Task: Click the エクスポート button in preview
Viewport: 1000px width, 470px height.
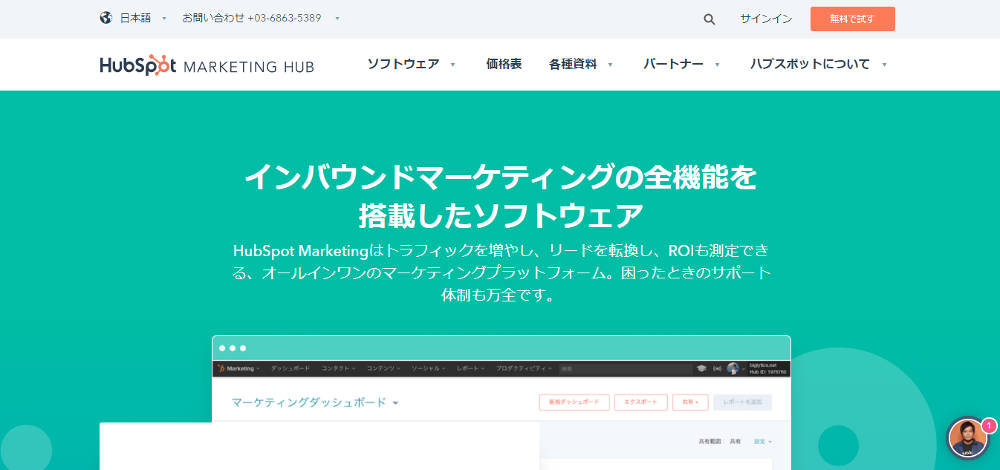Action: point(641,402)
